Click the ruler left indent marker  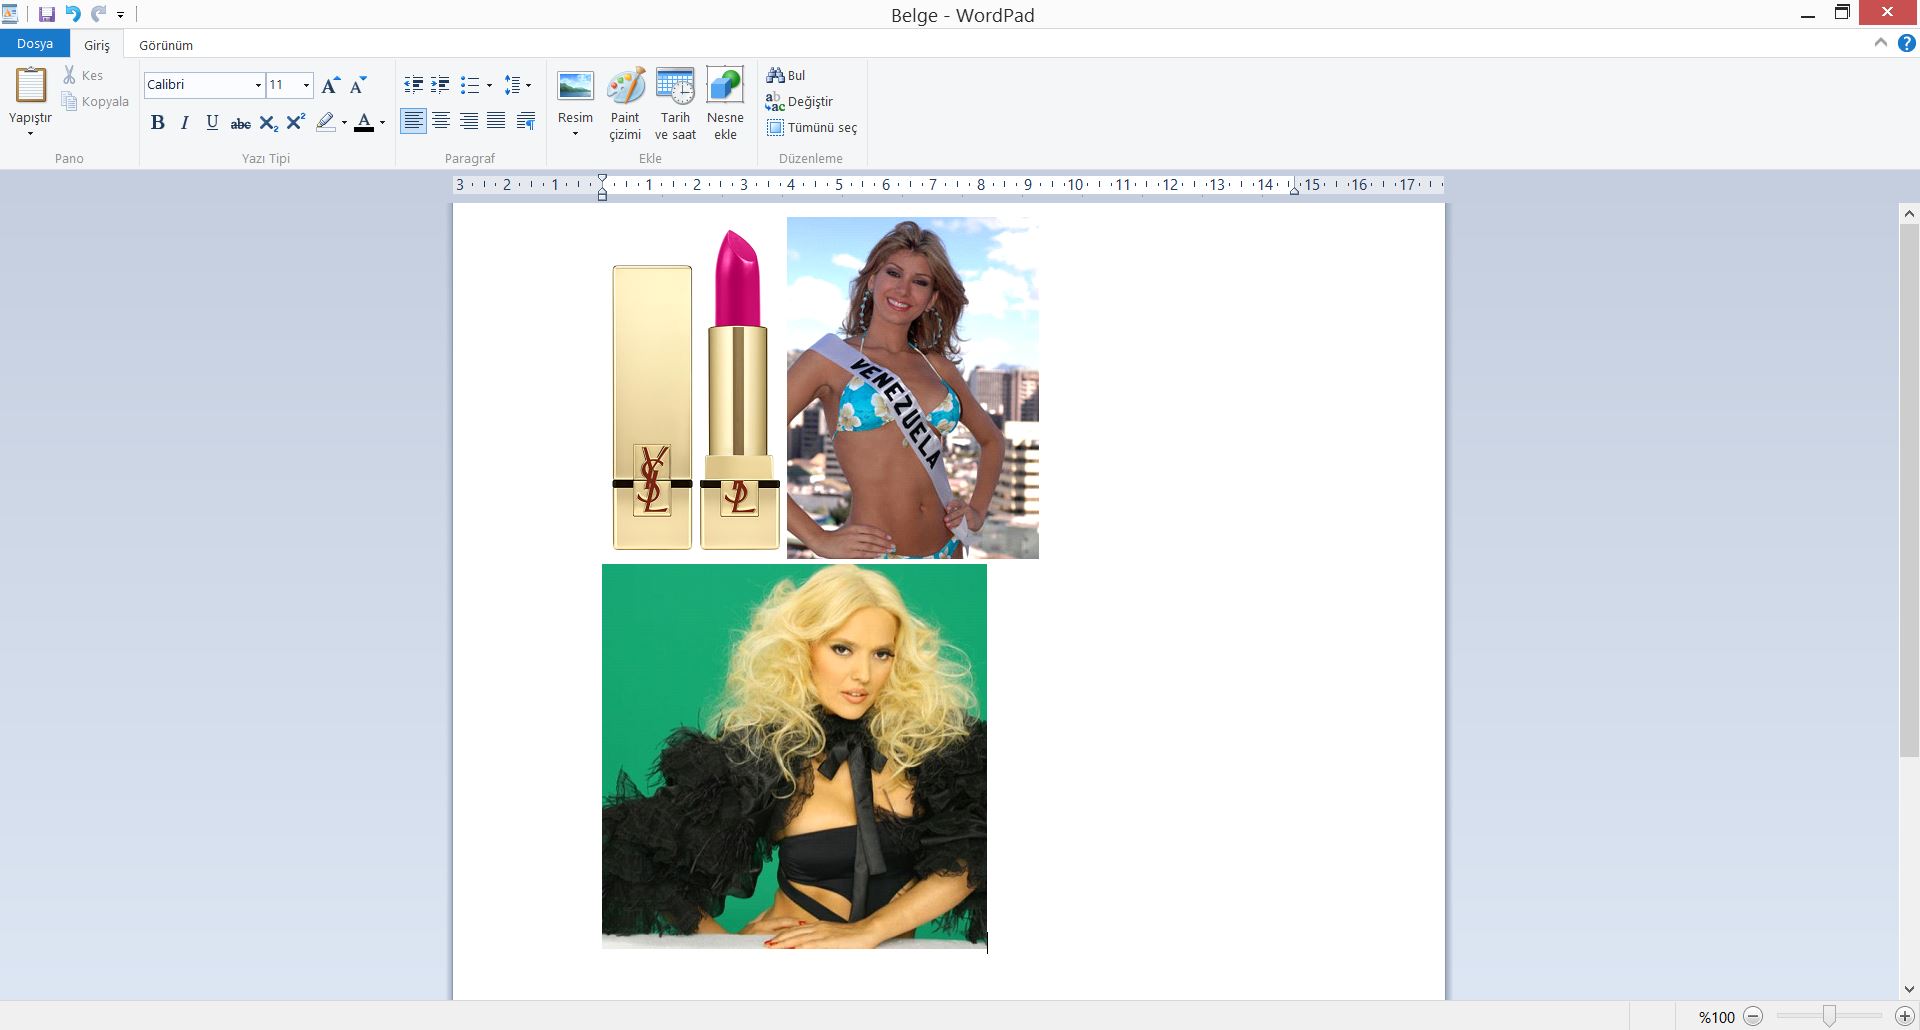pyautogui.click(x=602, y=187)
